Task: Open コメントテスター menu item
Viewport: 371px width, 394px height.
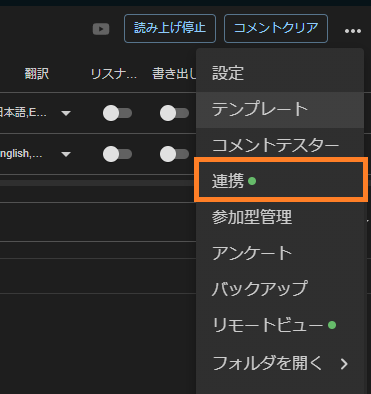Action: [280, 145]
